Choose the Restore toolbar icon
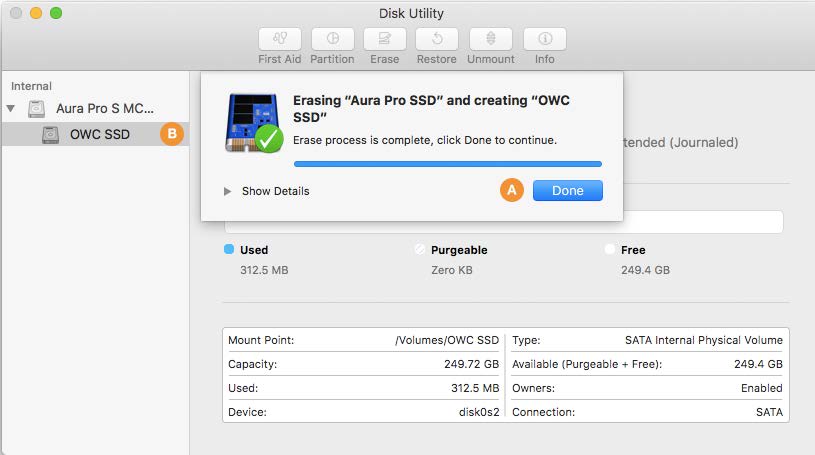This screenshot has width=815, height=455. (x=437, y=39)
